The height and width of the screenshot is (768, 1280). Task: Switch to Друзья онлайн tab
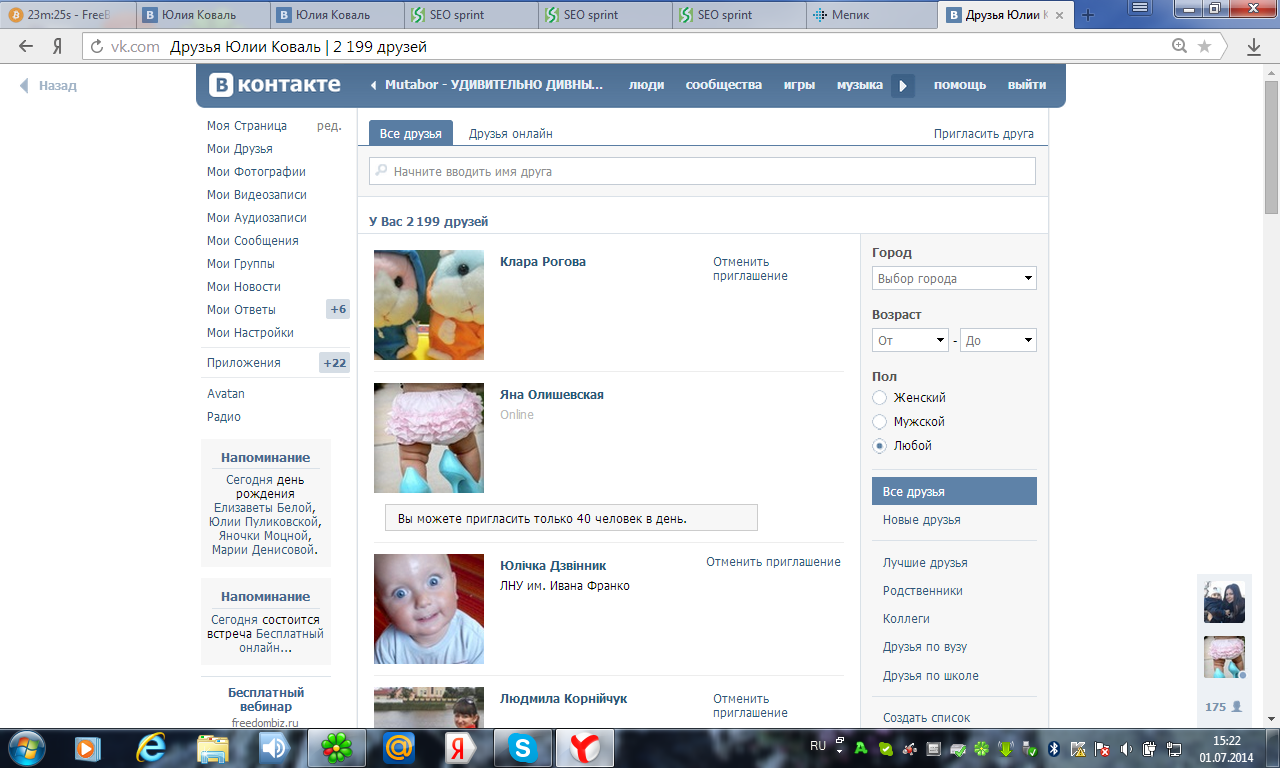[511, 133]
